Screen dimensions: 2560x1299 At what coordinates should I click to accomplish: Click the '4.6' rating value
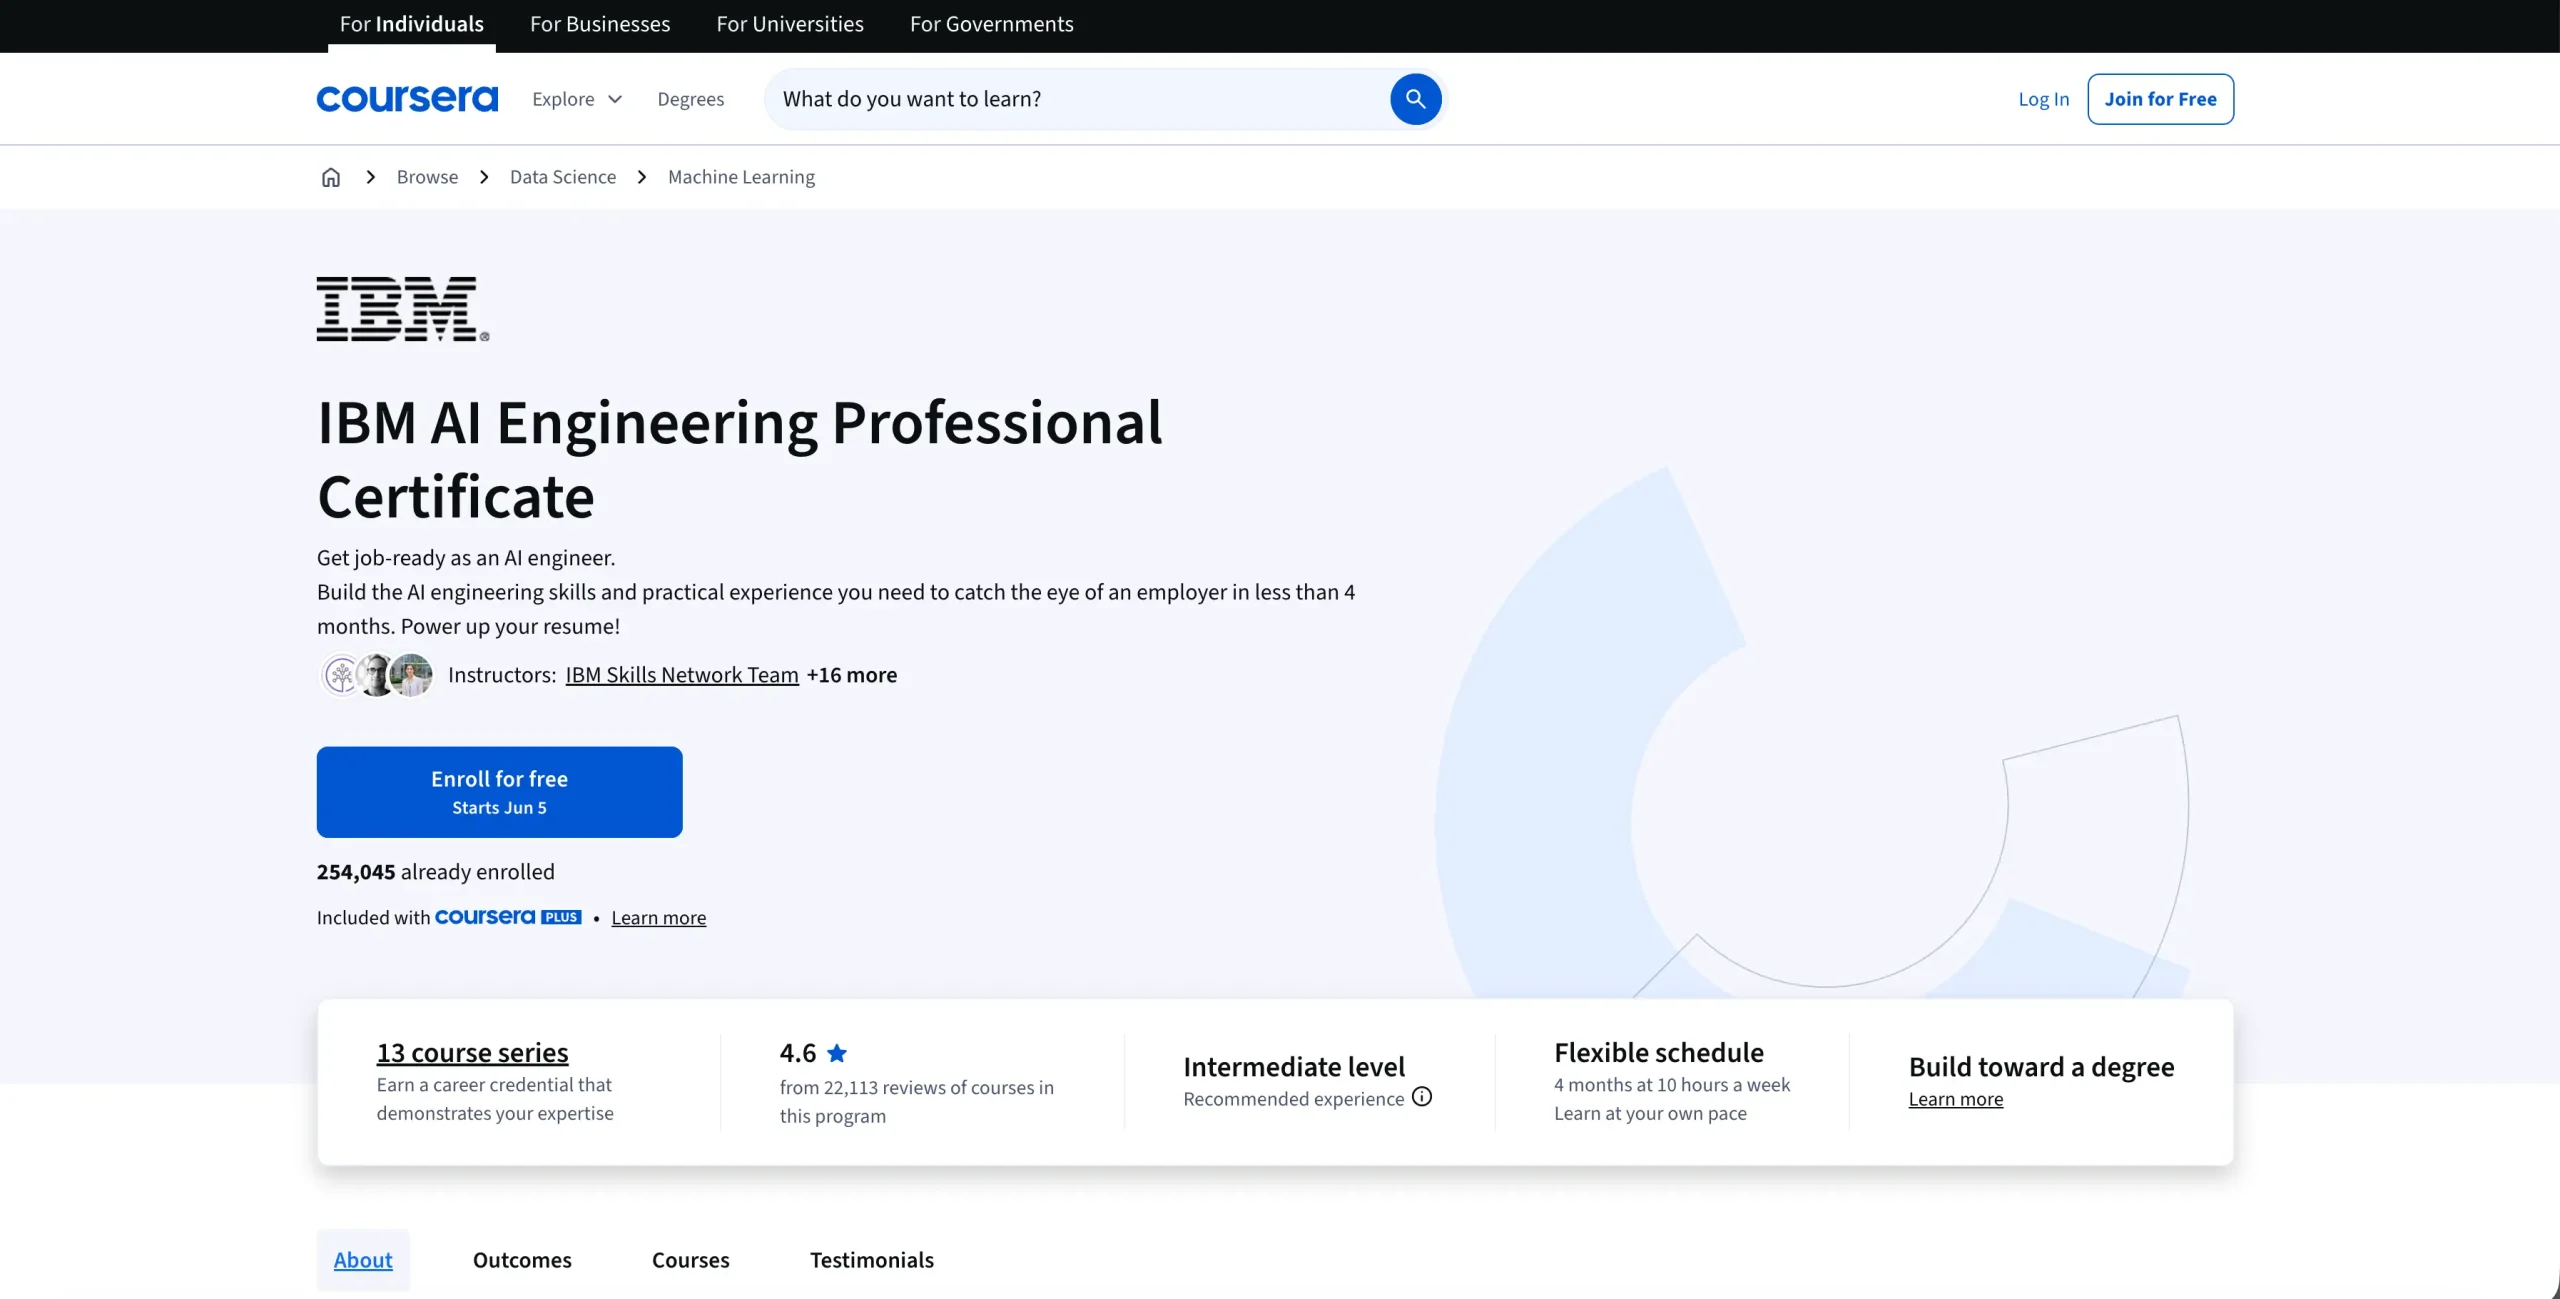pos(798,1053)
